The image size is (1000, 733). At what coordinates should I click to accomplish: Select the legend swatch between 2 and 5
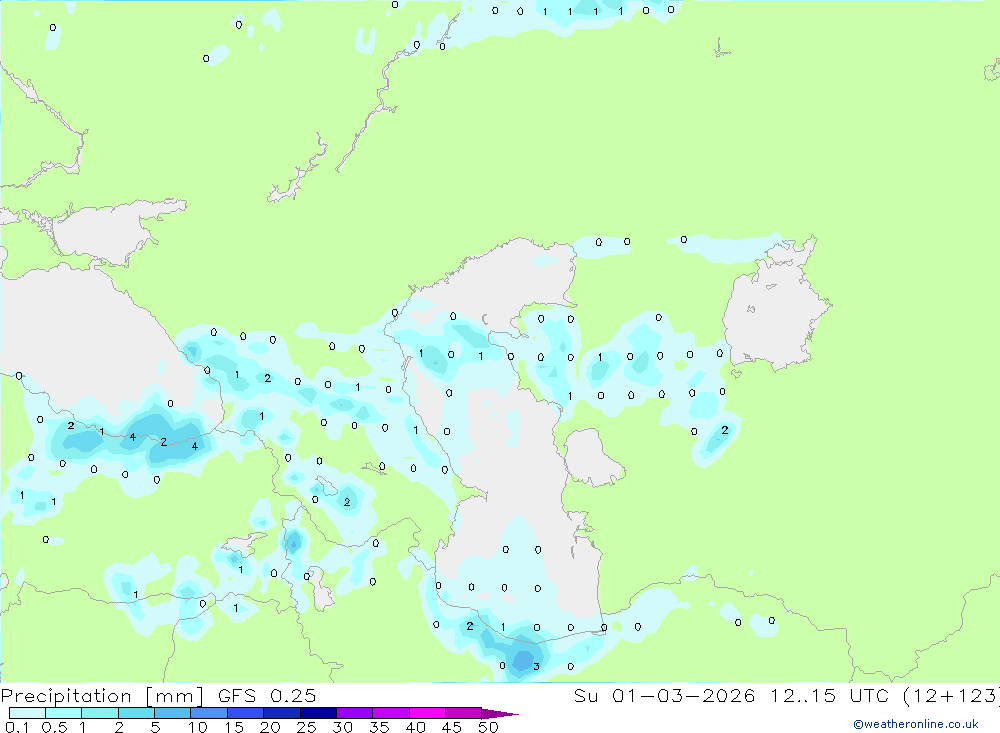coord(136,713)
